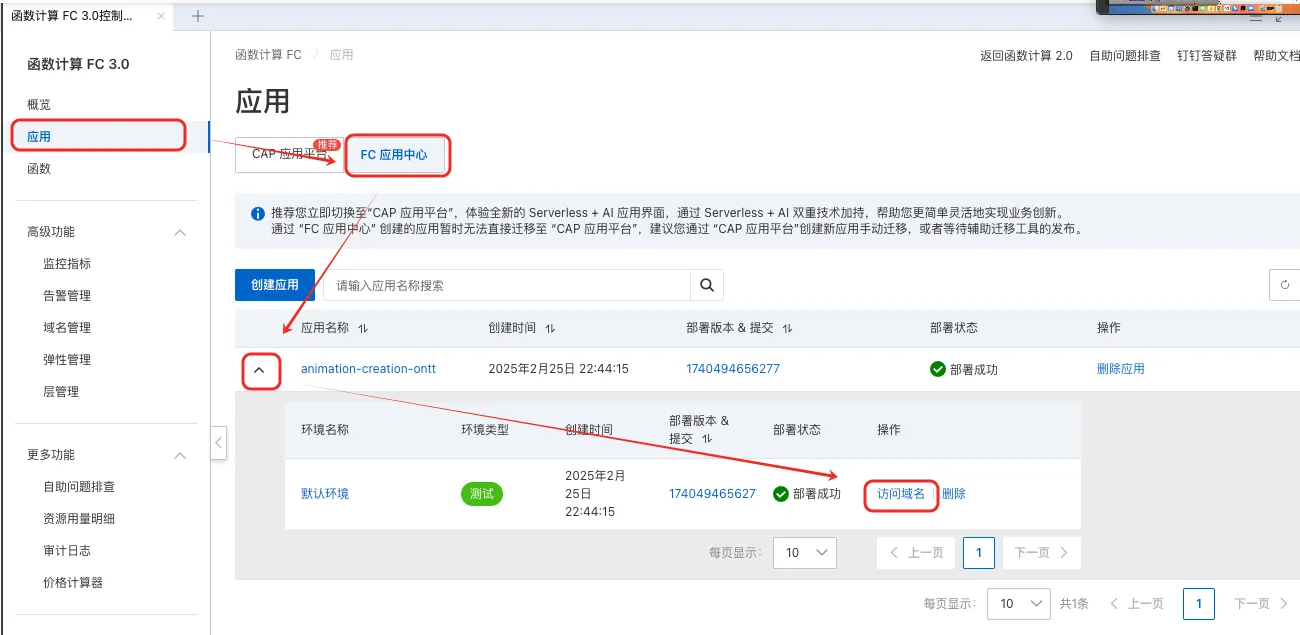The width and height of the screenshot is (1300, 635).
Task: Open 概览 in the sidebar
Action: pos(39,104)
